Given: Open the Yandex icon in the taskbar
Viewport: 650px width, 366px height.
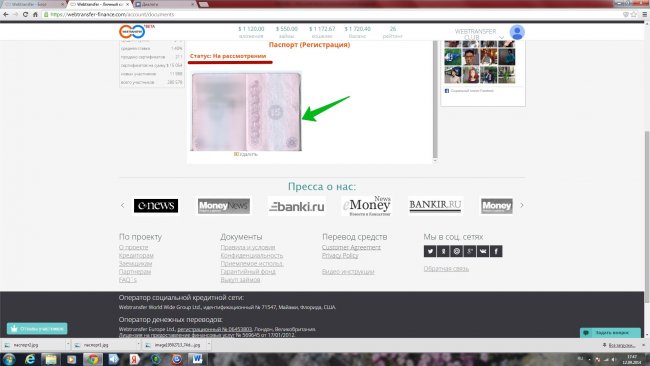Looking at the screenshot, I should point(135,359).
